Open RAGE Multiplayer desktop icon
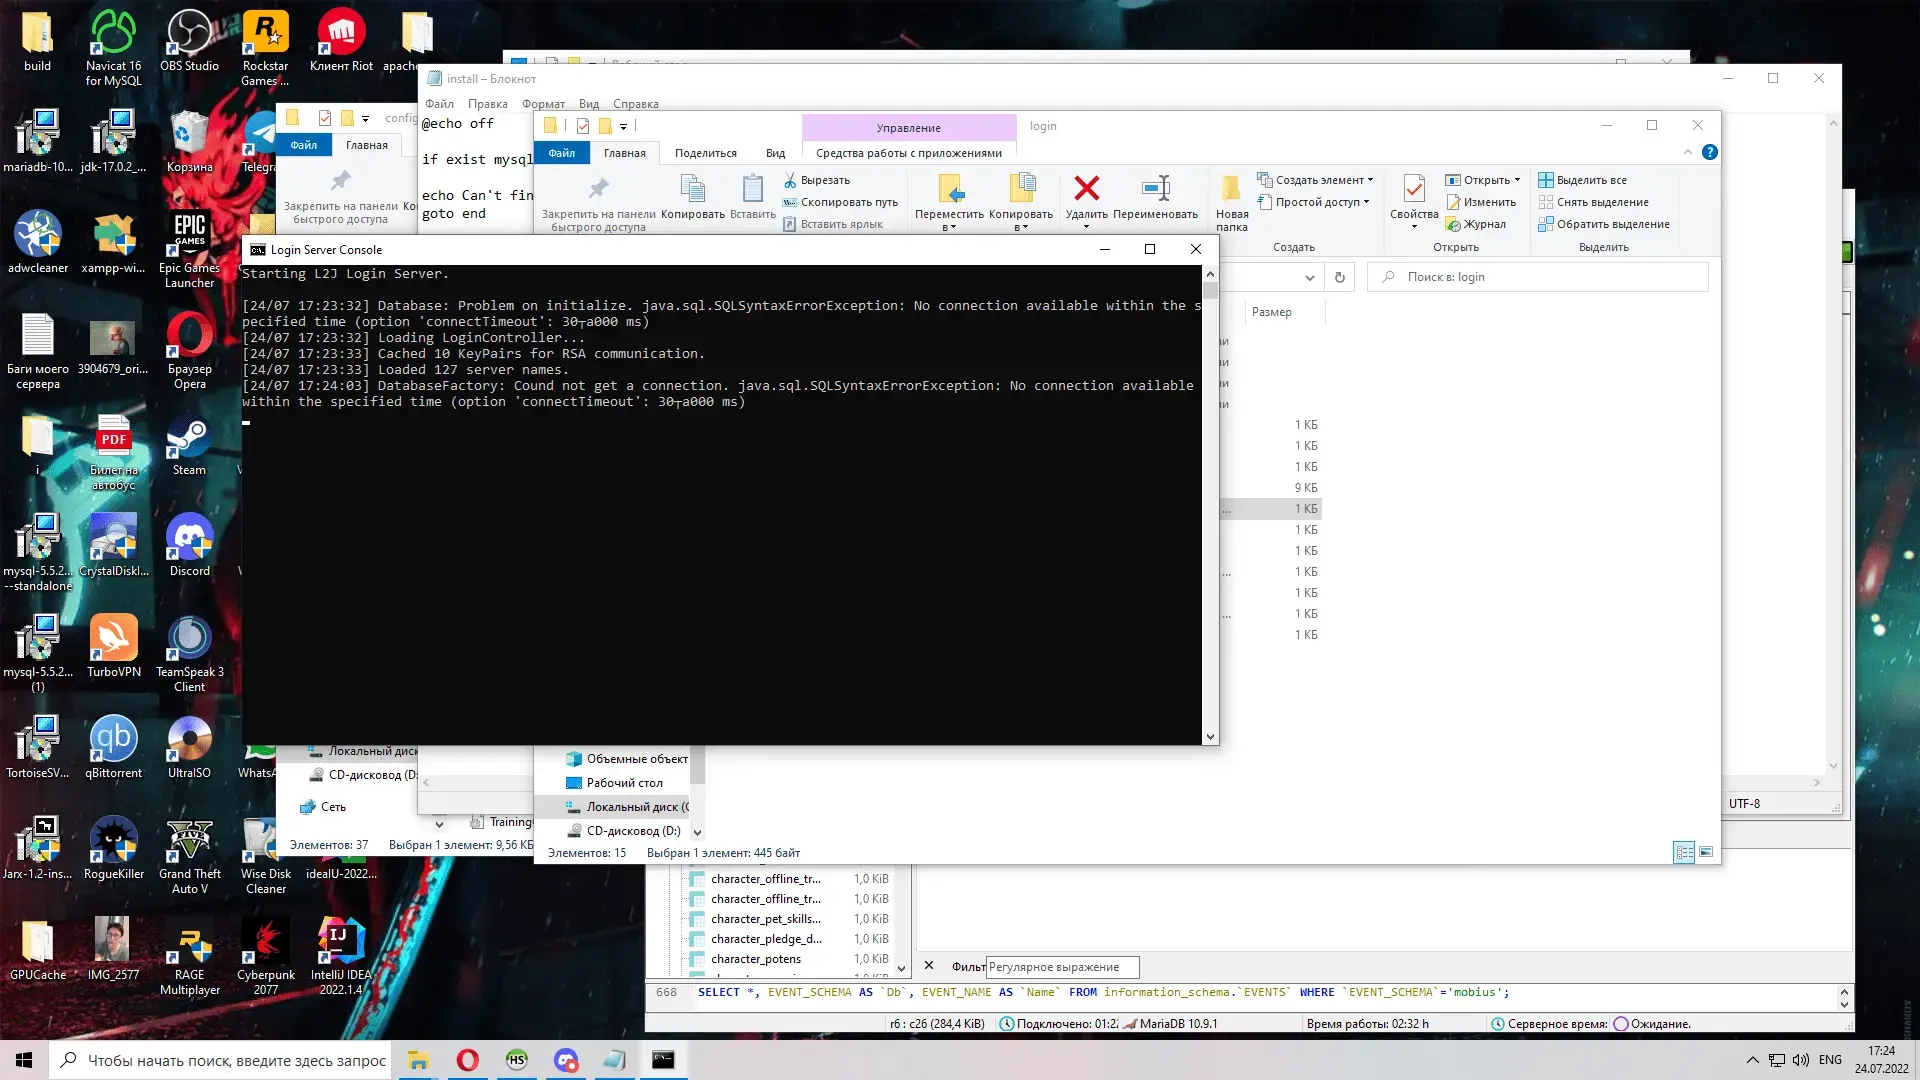The height and width of the screenshot is (1080, 1920). (x=189, y=957)
